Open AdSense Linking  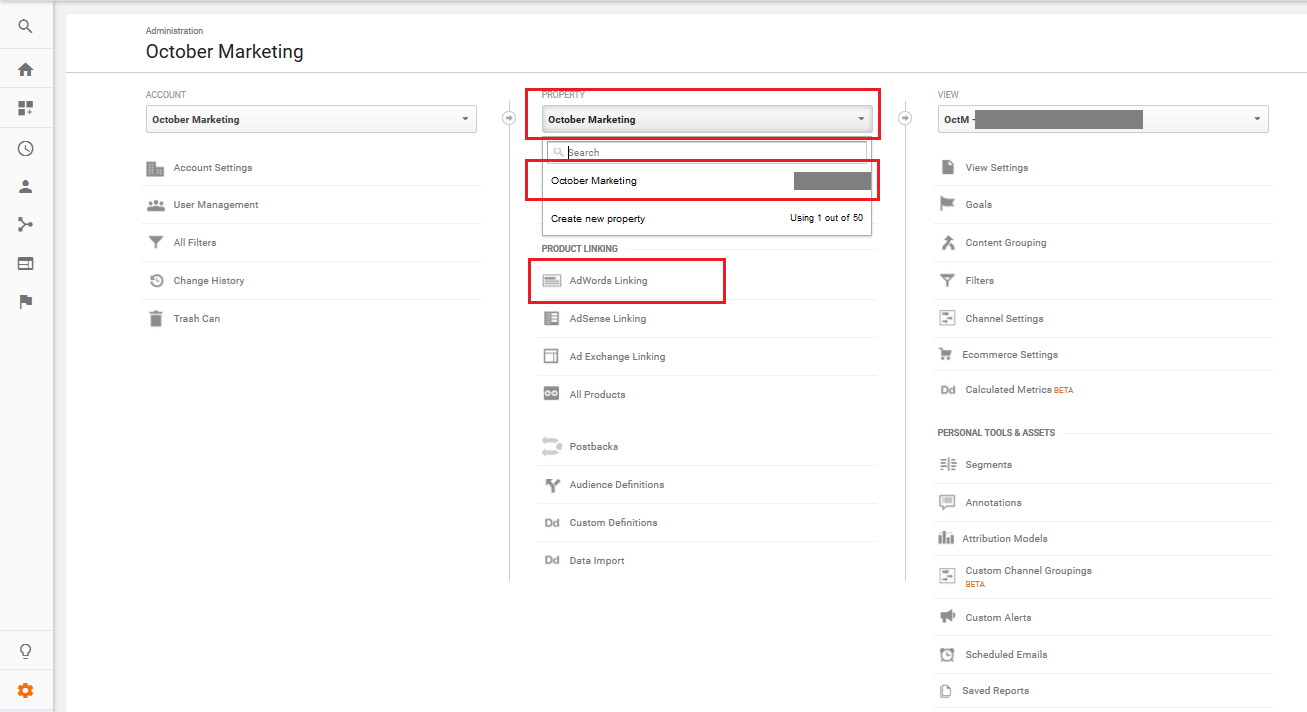[608, 319]
